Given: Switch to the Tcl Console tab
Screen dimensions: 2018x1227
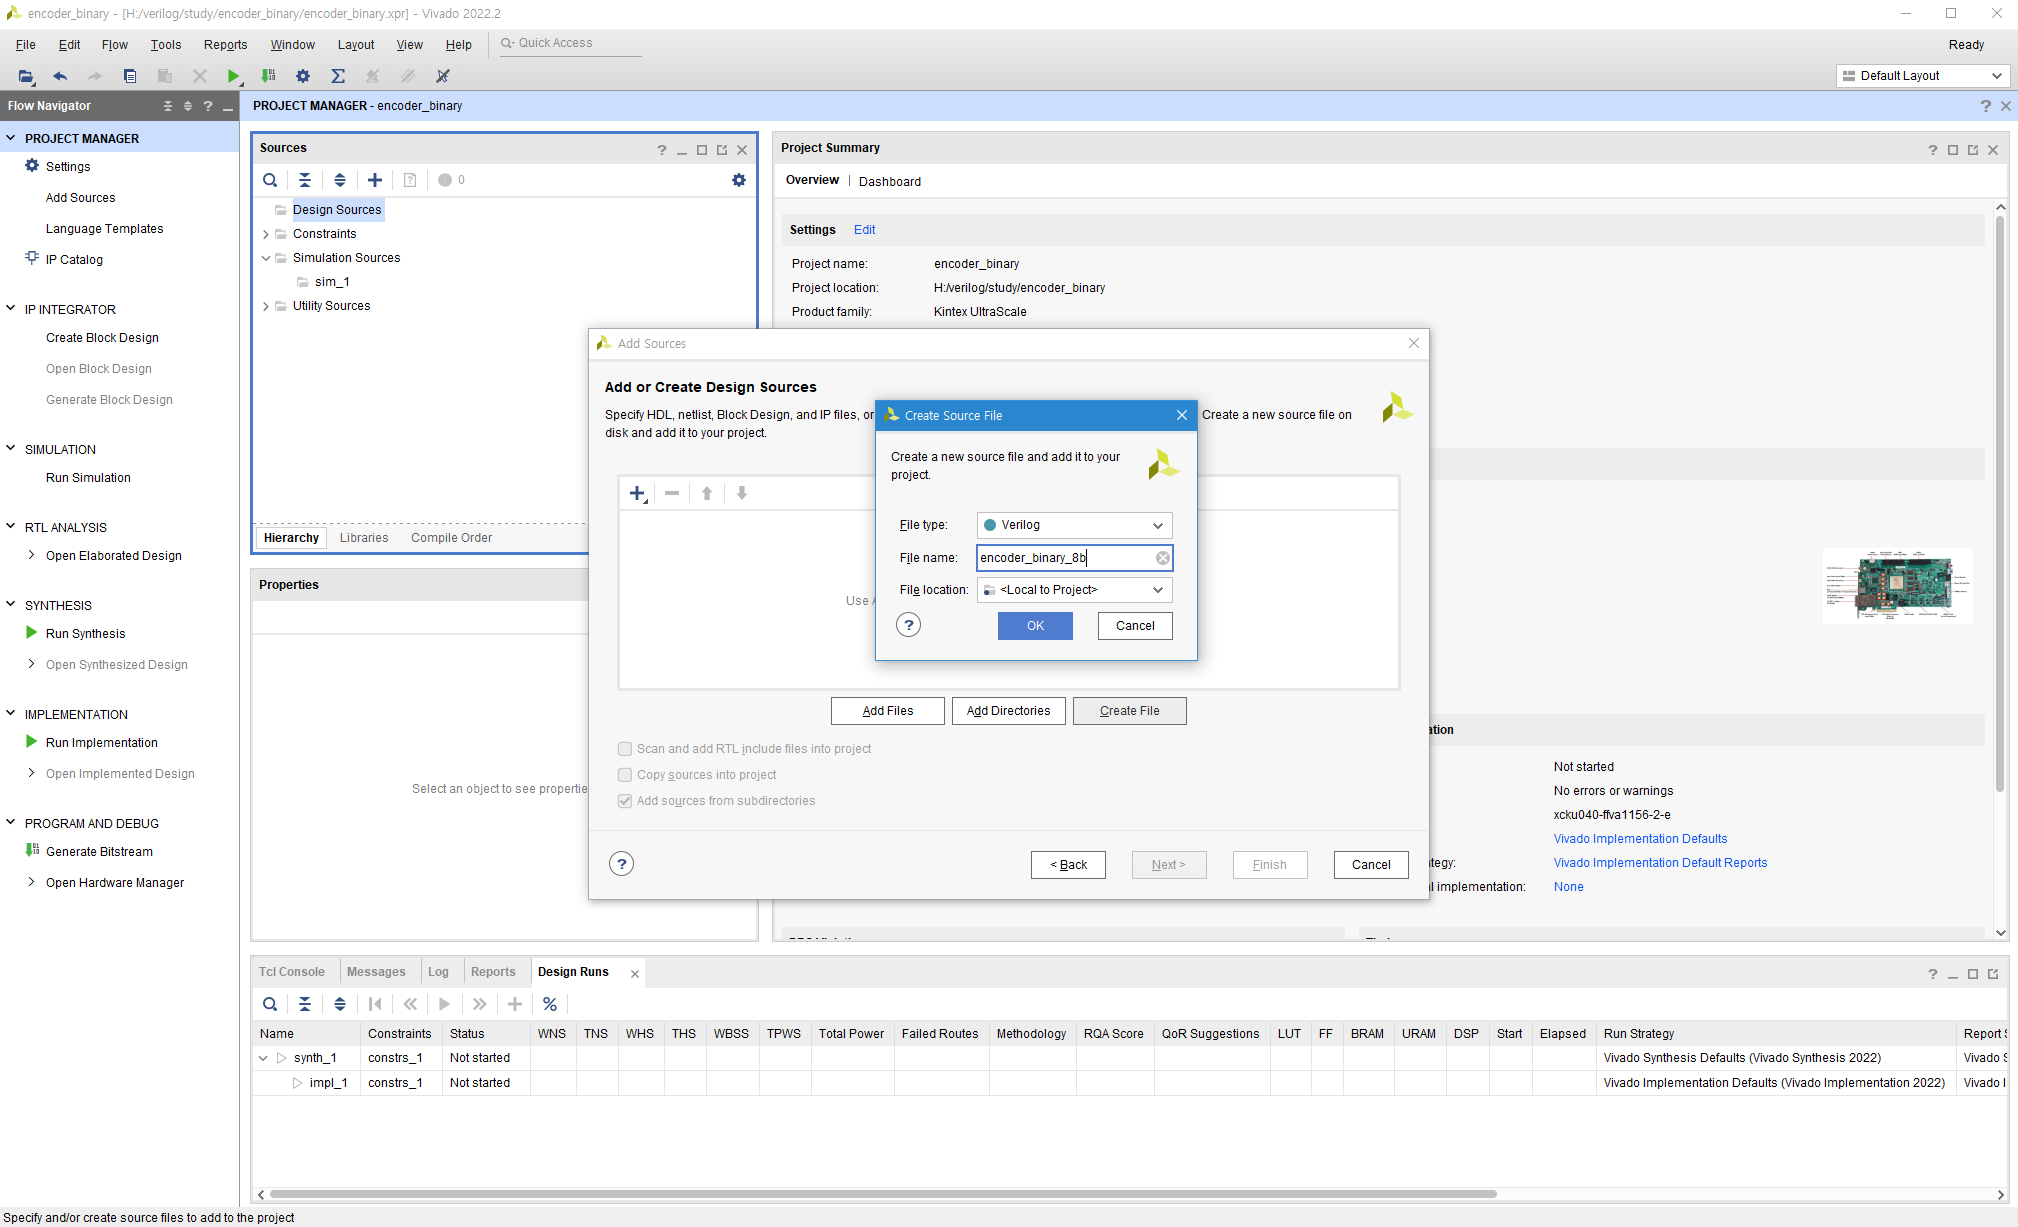Looking at the screenshot, I should click(x=291, y=972).
